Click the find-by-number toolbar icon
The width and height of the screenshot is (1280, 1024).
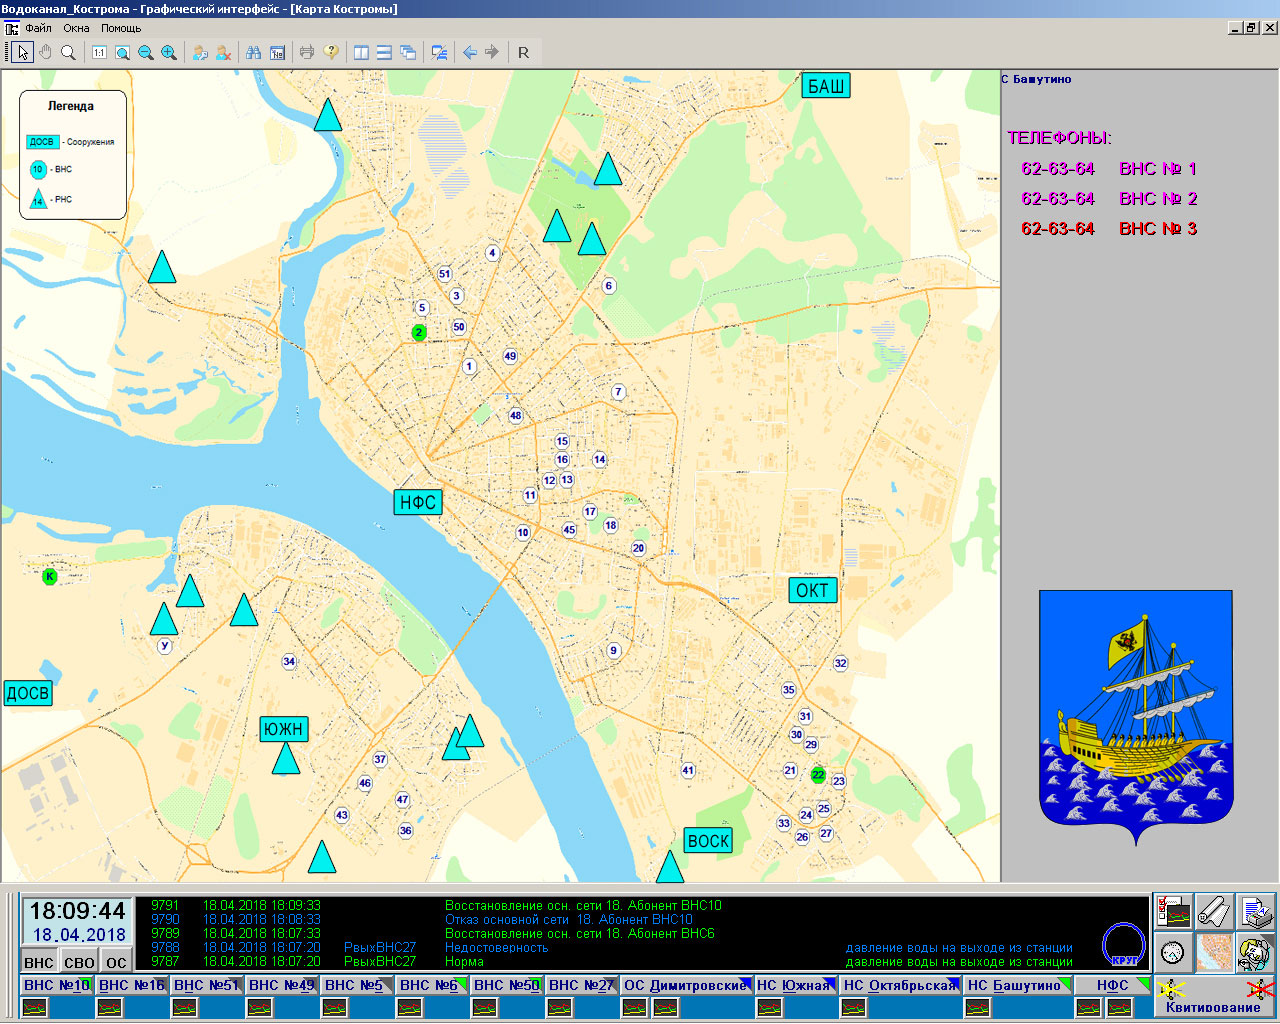pos(277,52)
